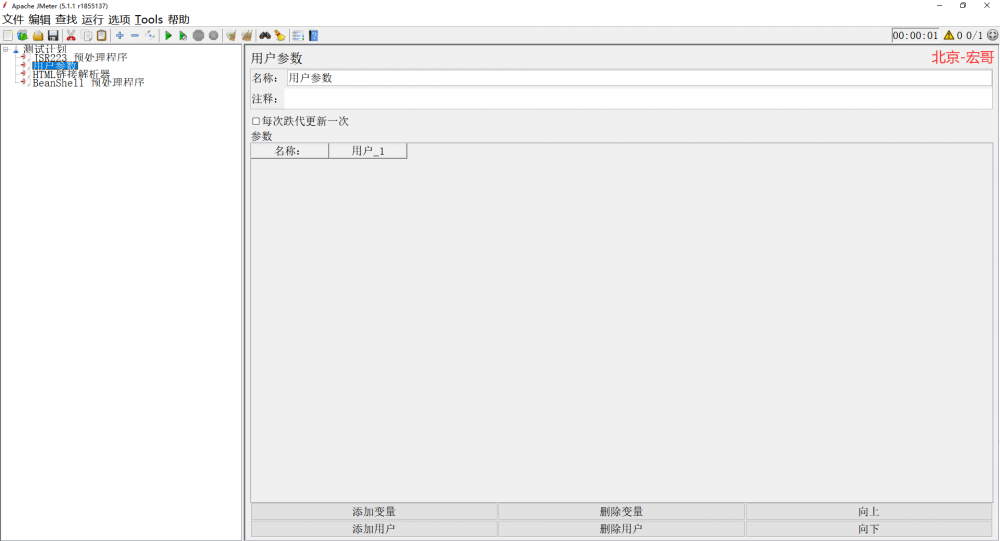Open the Function helper list icon
This screenshot has height=541, width=1000.
[298, 36]
